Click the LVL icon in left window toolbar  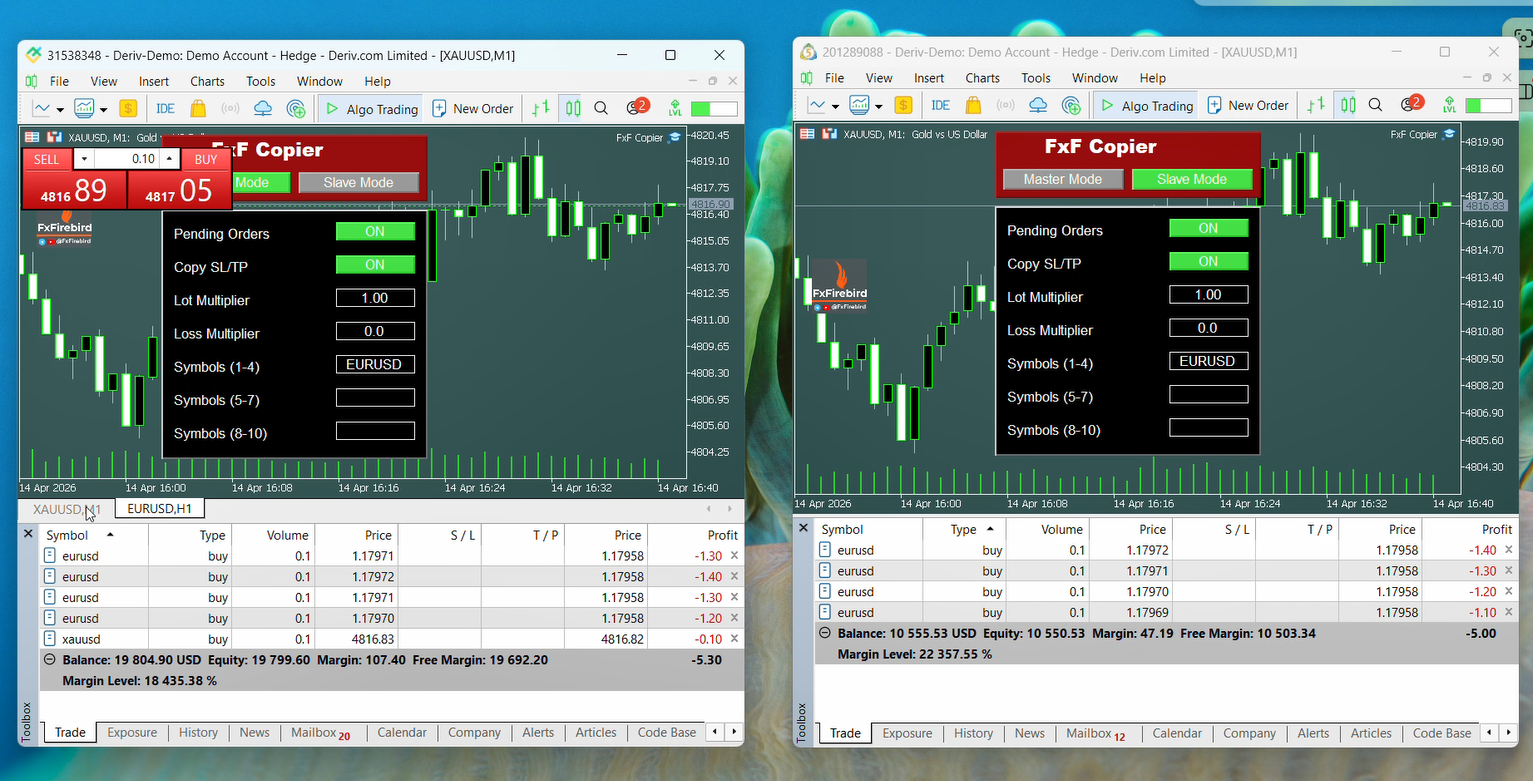pos(676,109)
